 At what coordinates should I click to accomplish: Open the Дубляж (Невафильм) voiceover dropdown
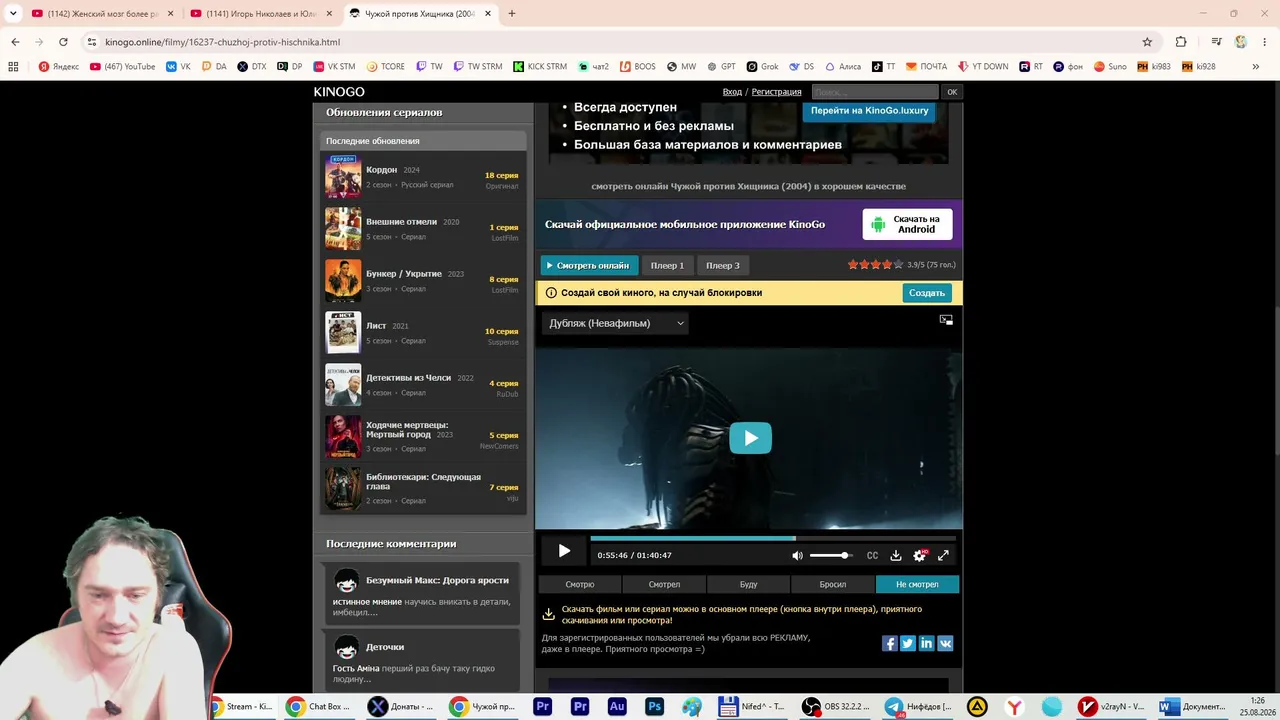pyautogui.click(x=616, y=323)
